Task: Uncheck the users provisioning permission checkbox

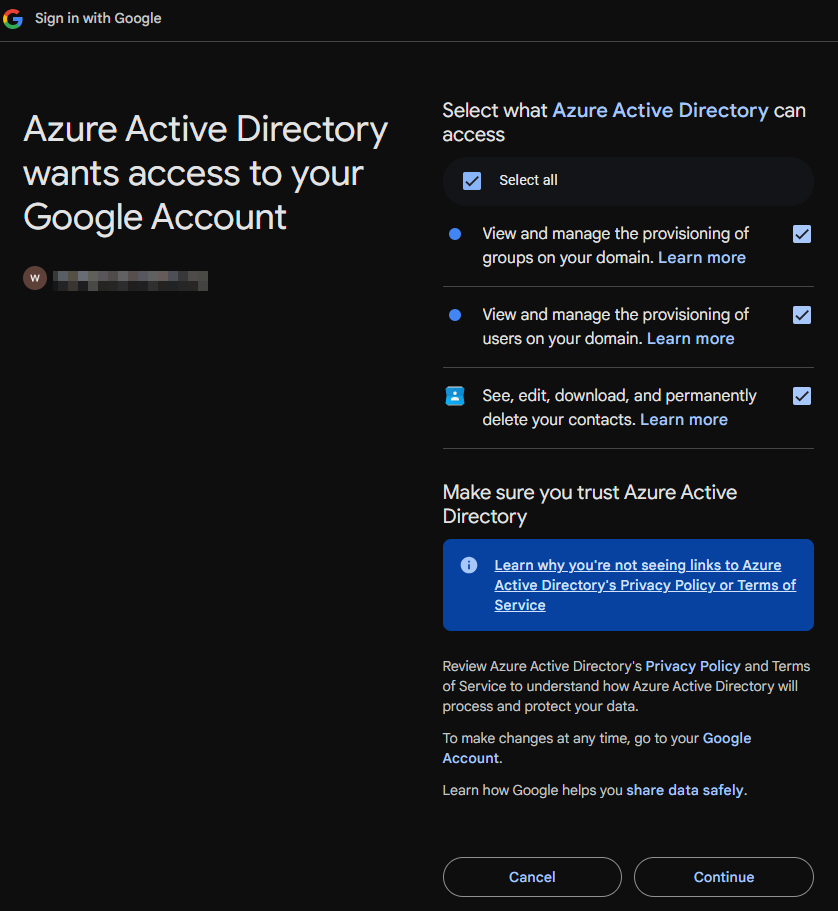Action: pyautogui.click(x=801, y=315)
